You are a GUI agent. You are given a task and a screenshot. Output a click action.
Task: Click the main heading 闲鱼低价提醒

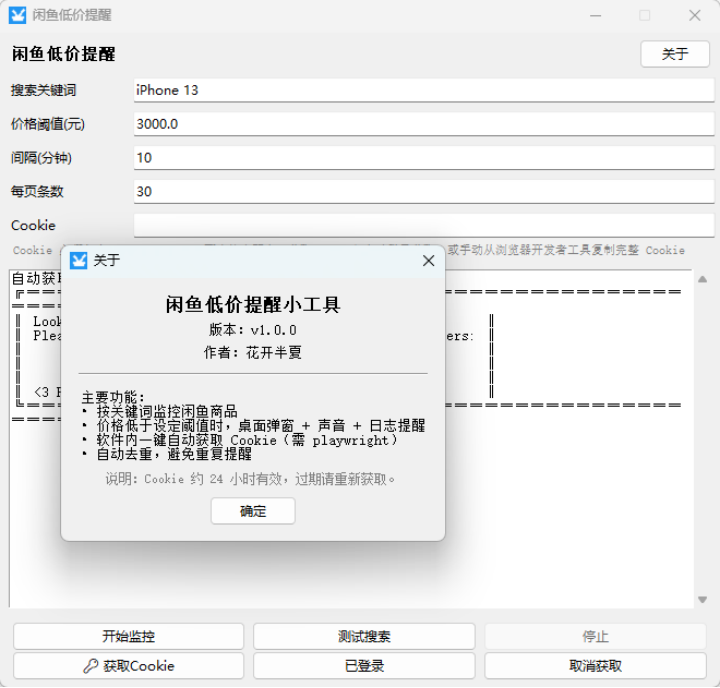63,54
